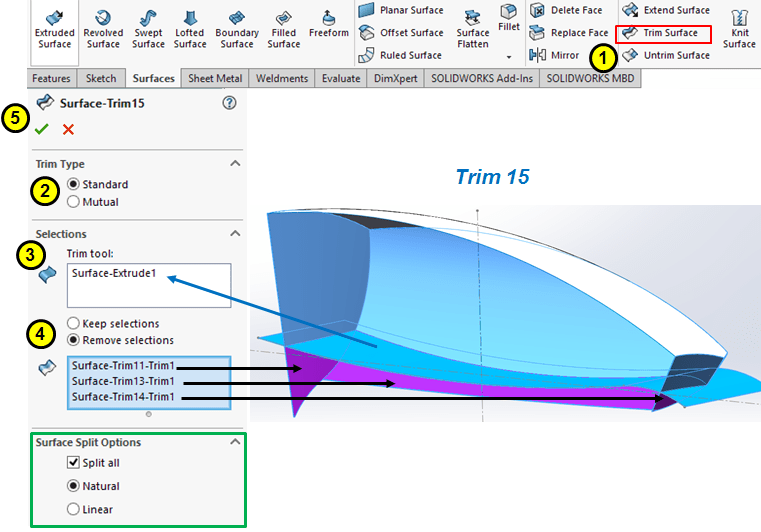Choose the Keep selections option
This screenshot has width=761, height=532.
(x=73, y=324)
